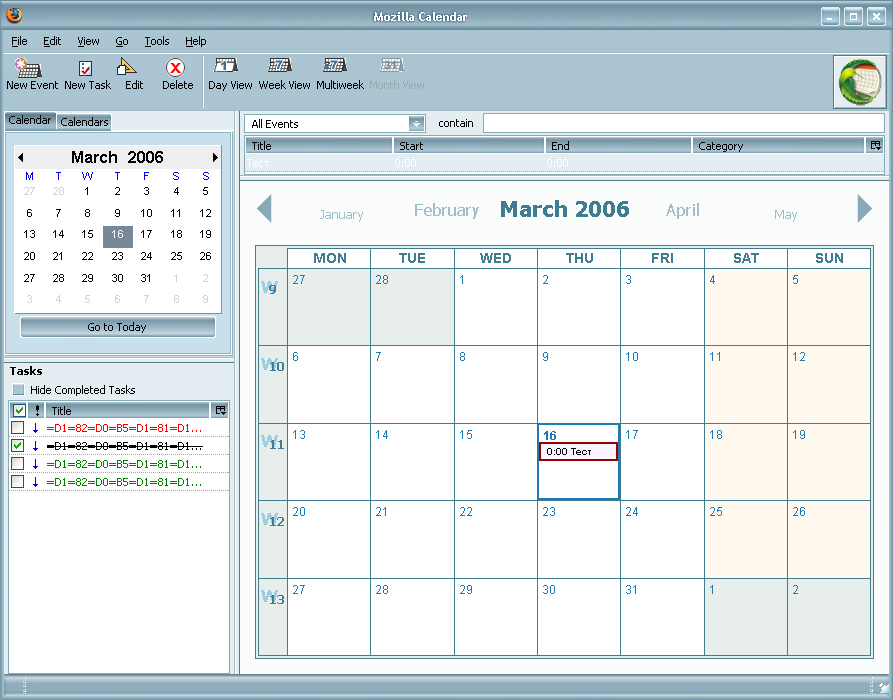This screenshot has height=700, width=893.
Task: Click the SAT column header in the month grid
Action: point(745,258)
